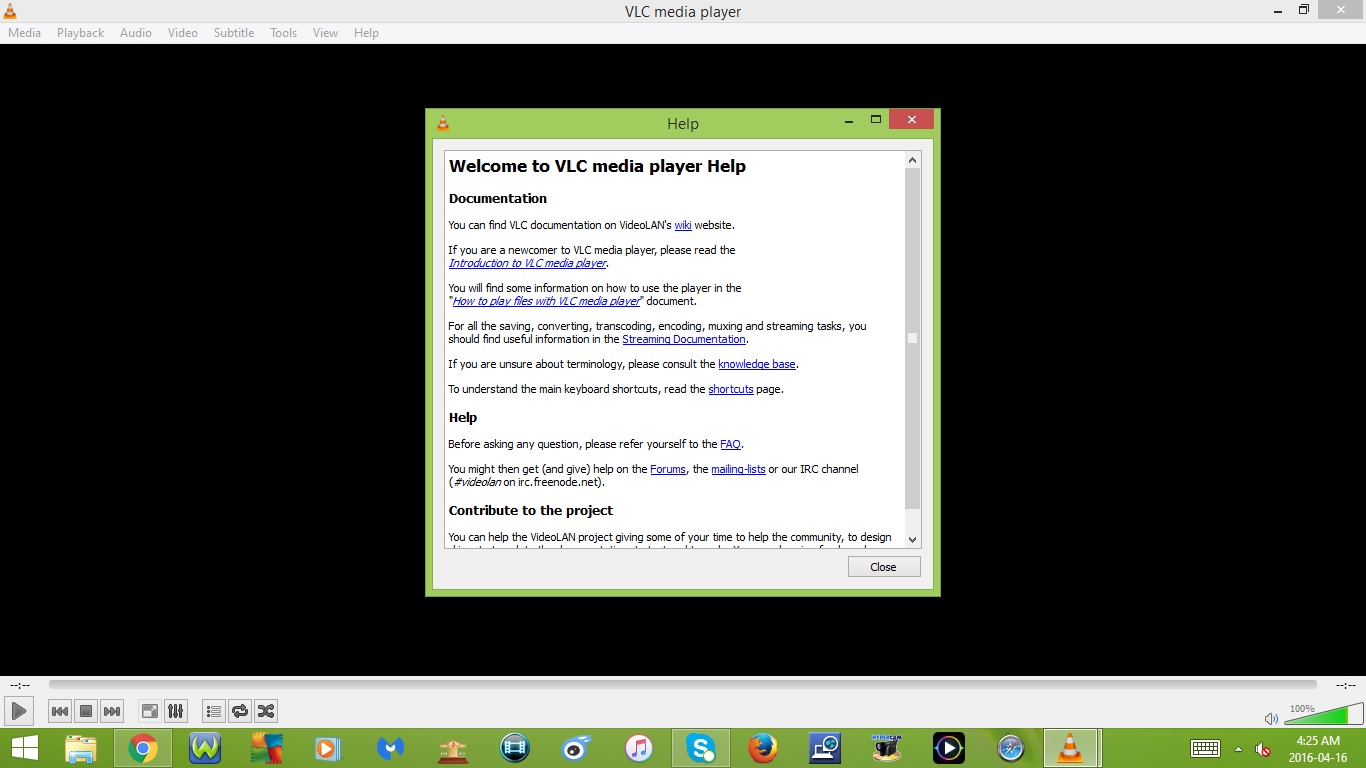Show hidden tray icons arrow
This screenshot has width=1366, height=768.
(x=1238, y=749)
